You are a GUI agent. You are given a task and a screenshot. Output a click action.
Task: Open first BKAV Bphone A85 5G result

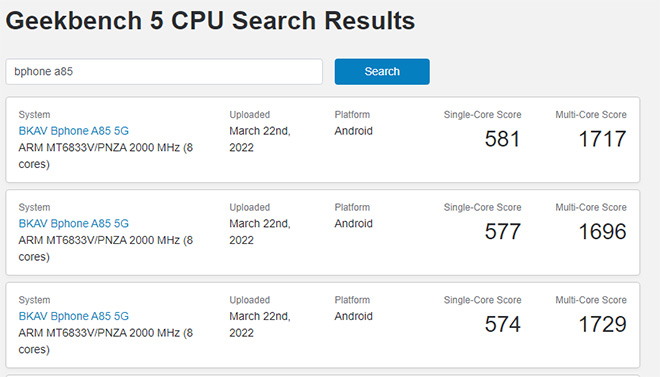click(74, 131)
